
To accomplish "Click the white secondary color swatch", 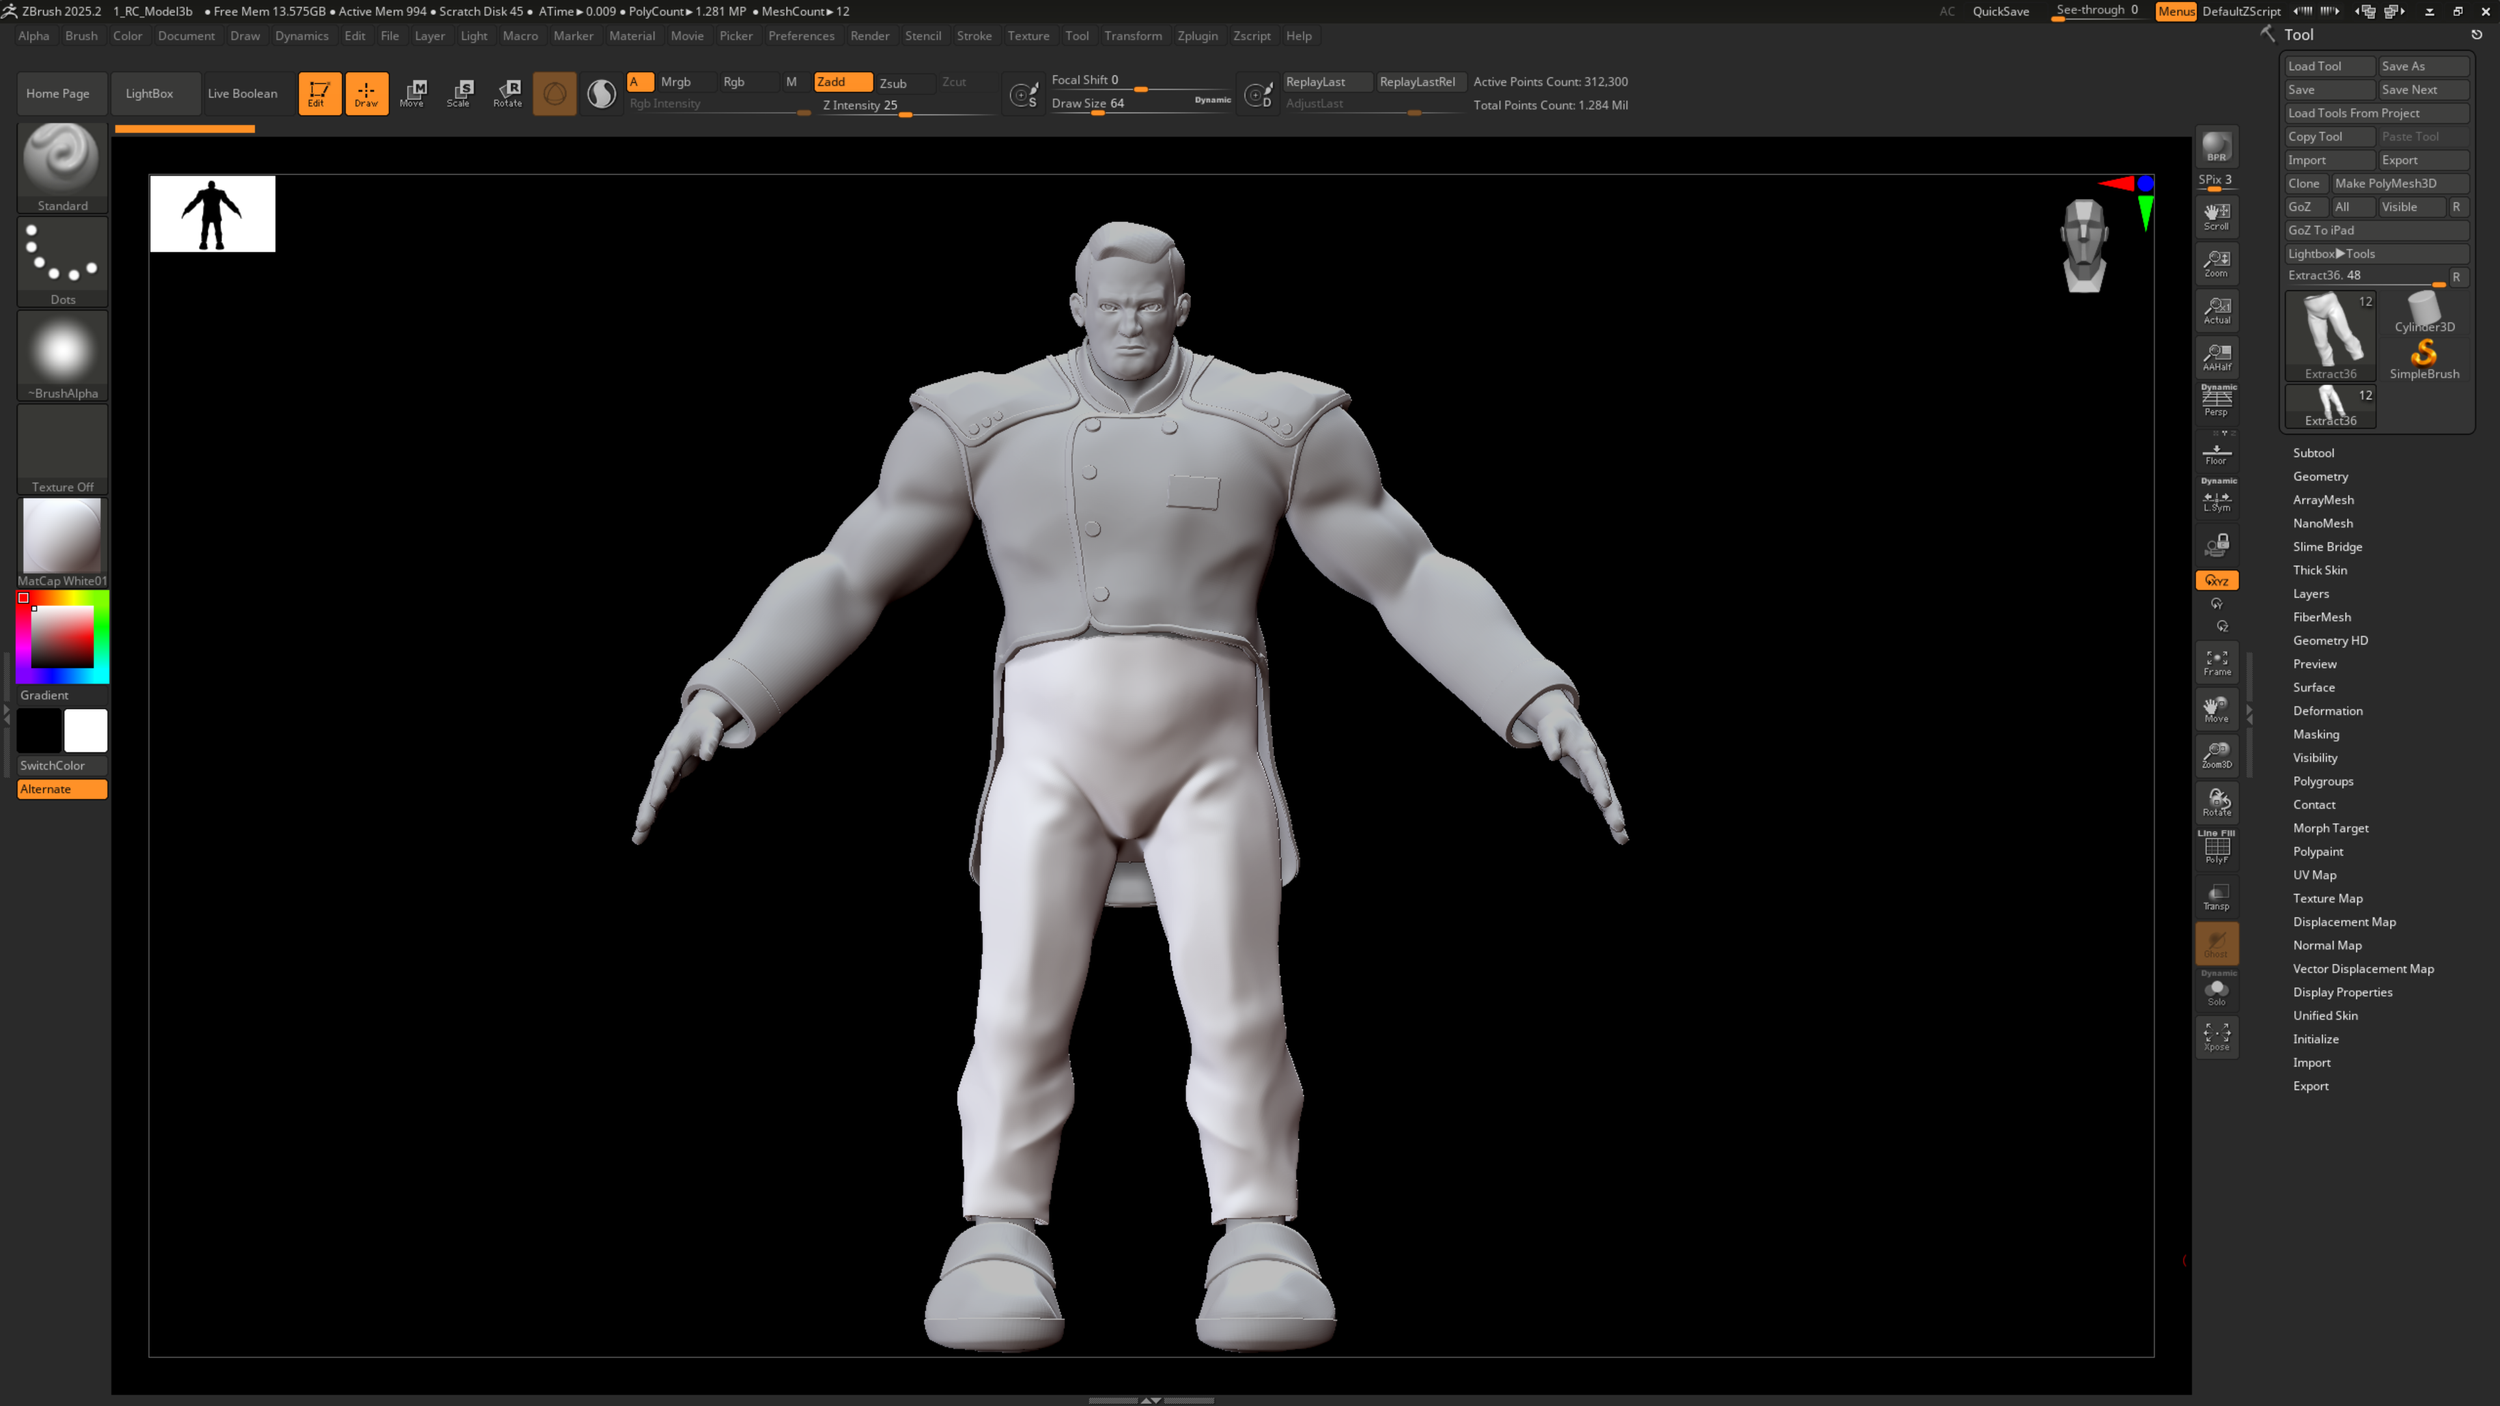I will tap(86, 731).
